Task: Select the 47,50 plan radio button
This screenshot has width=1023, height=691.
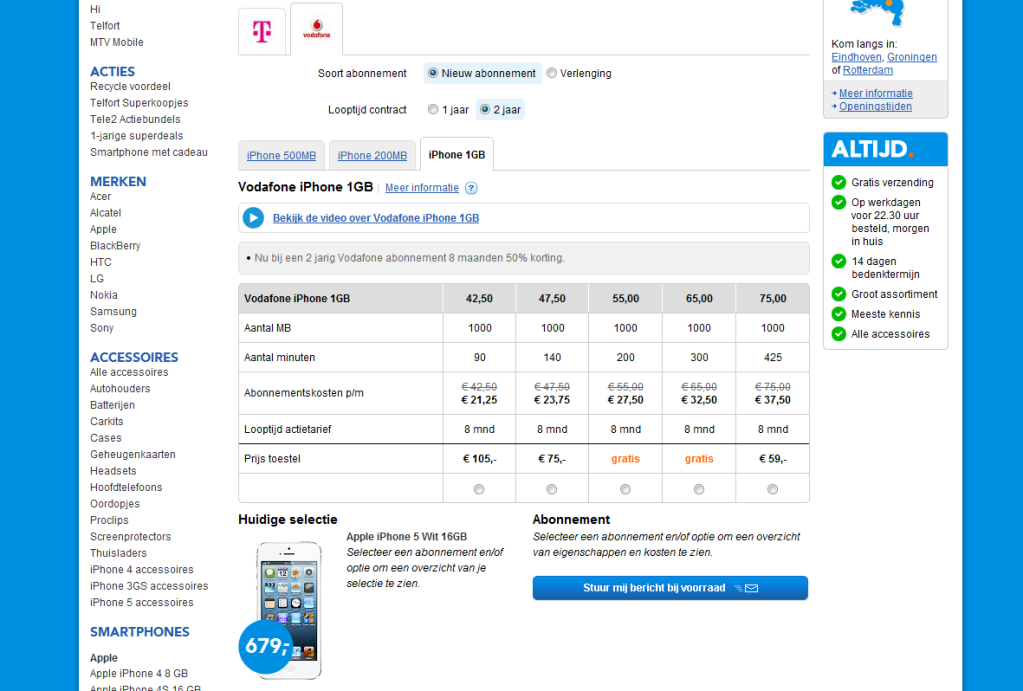Action: [x=552, y=489]
